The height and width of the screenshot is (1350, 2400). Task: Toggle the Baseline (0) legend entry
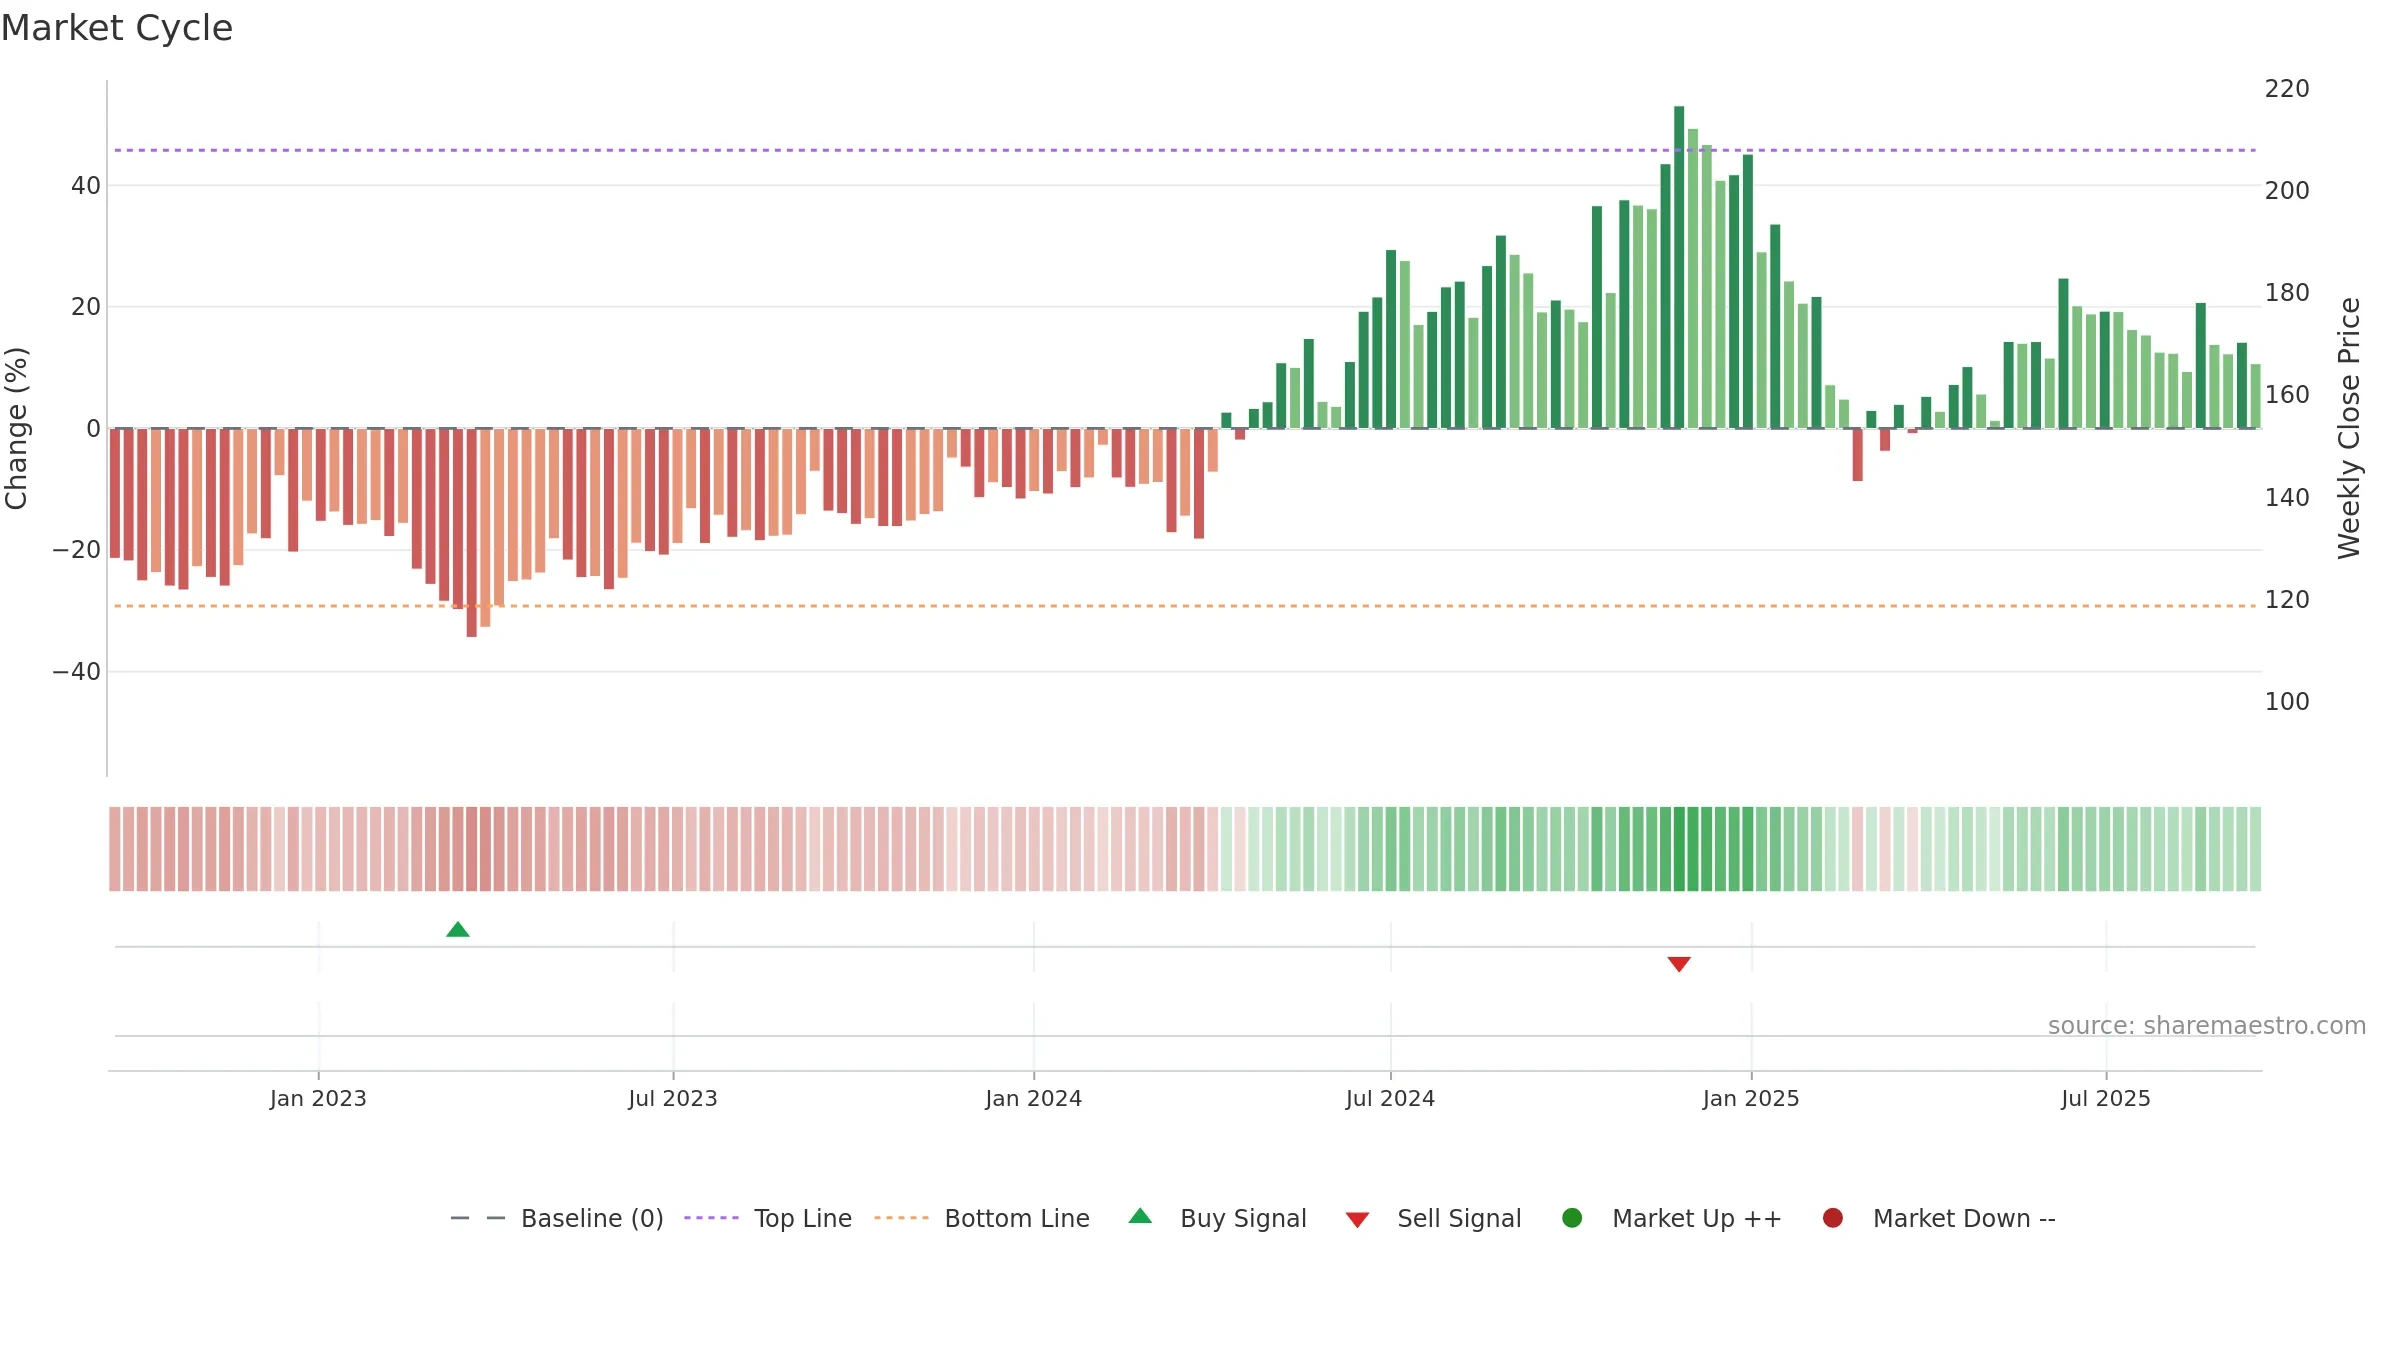point(557,1218)
